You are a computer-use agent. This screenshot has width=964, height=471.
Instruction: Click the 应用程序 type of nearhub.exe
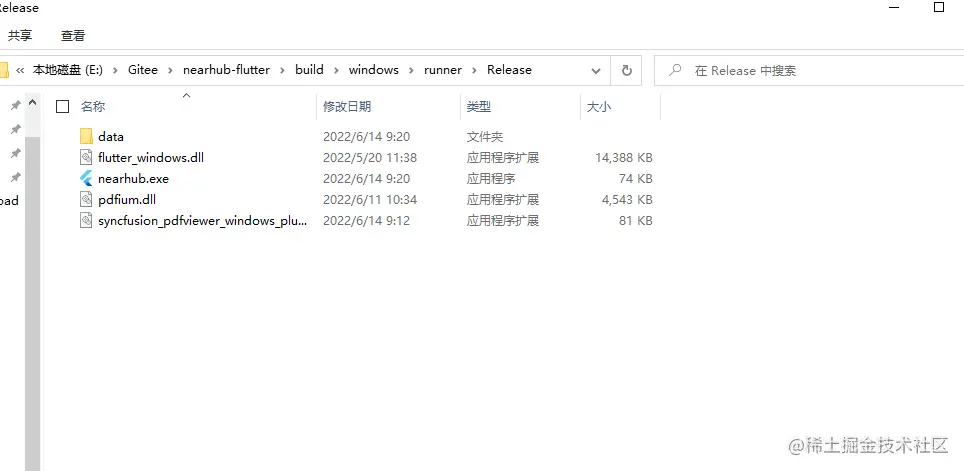point(491,179)
